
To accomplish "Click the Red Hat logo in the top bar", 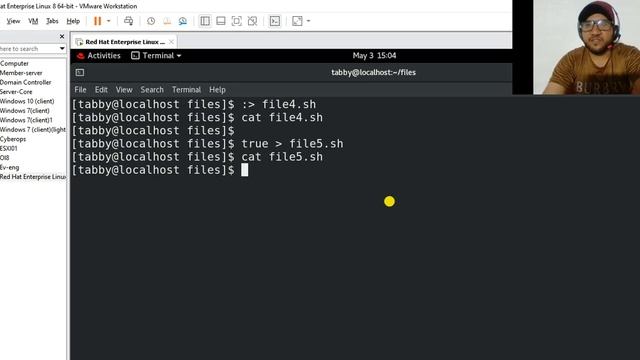I will 80,56.
